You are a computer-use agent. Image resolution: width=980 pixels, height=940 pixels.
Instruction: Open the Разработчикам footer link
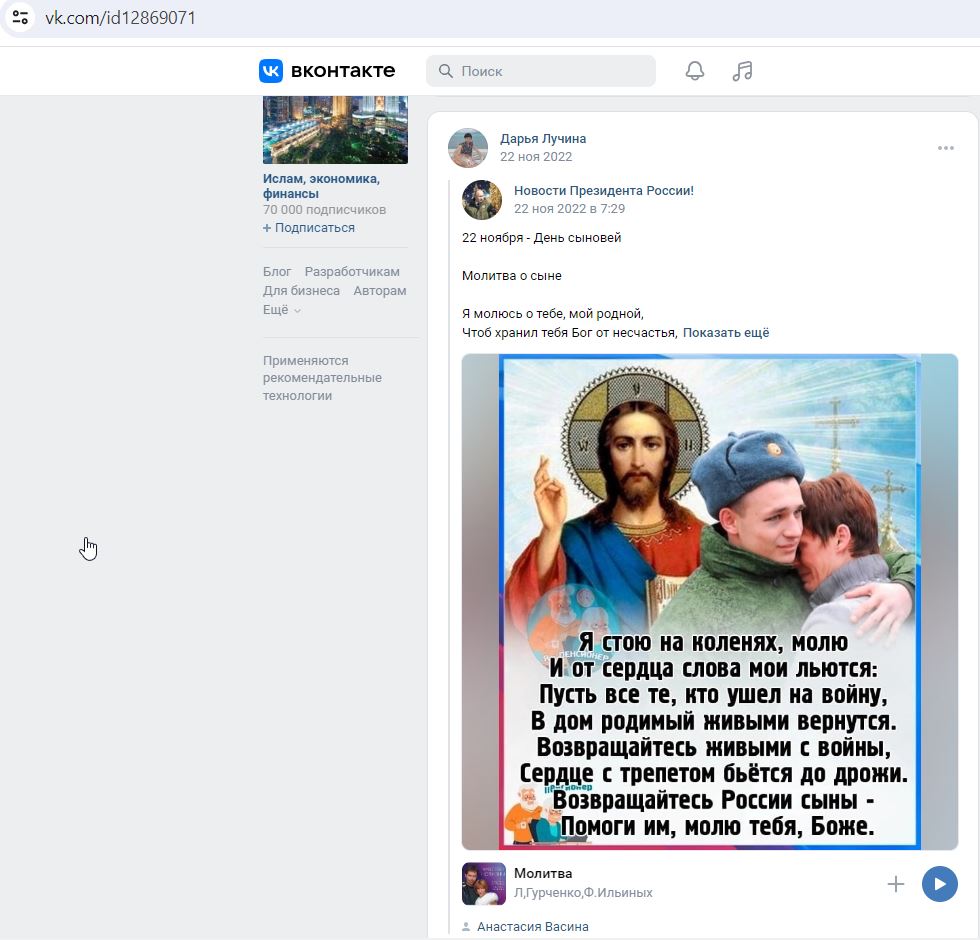(352, 272)
